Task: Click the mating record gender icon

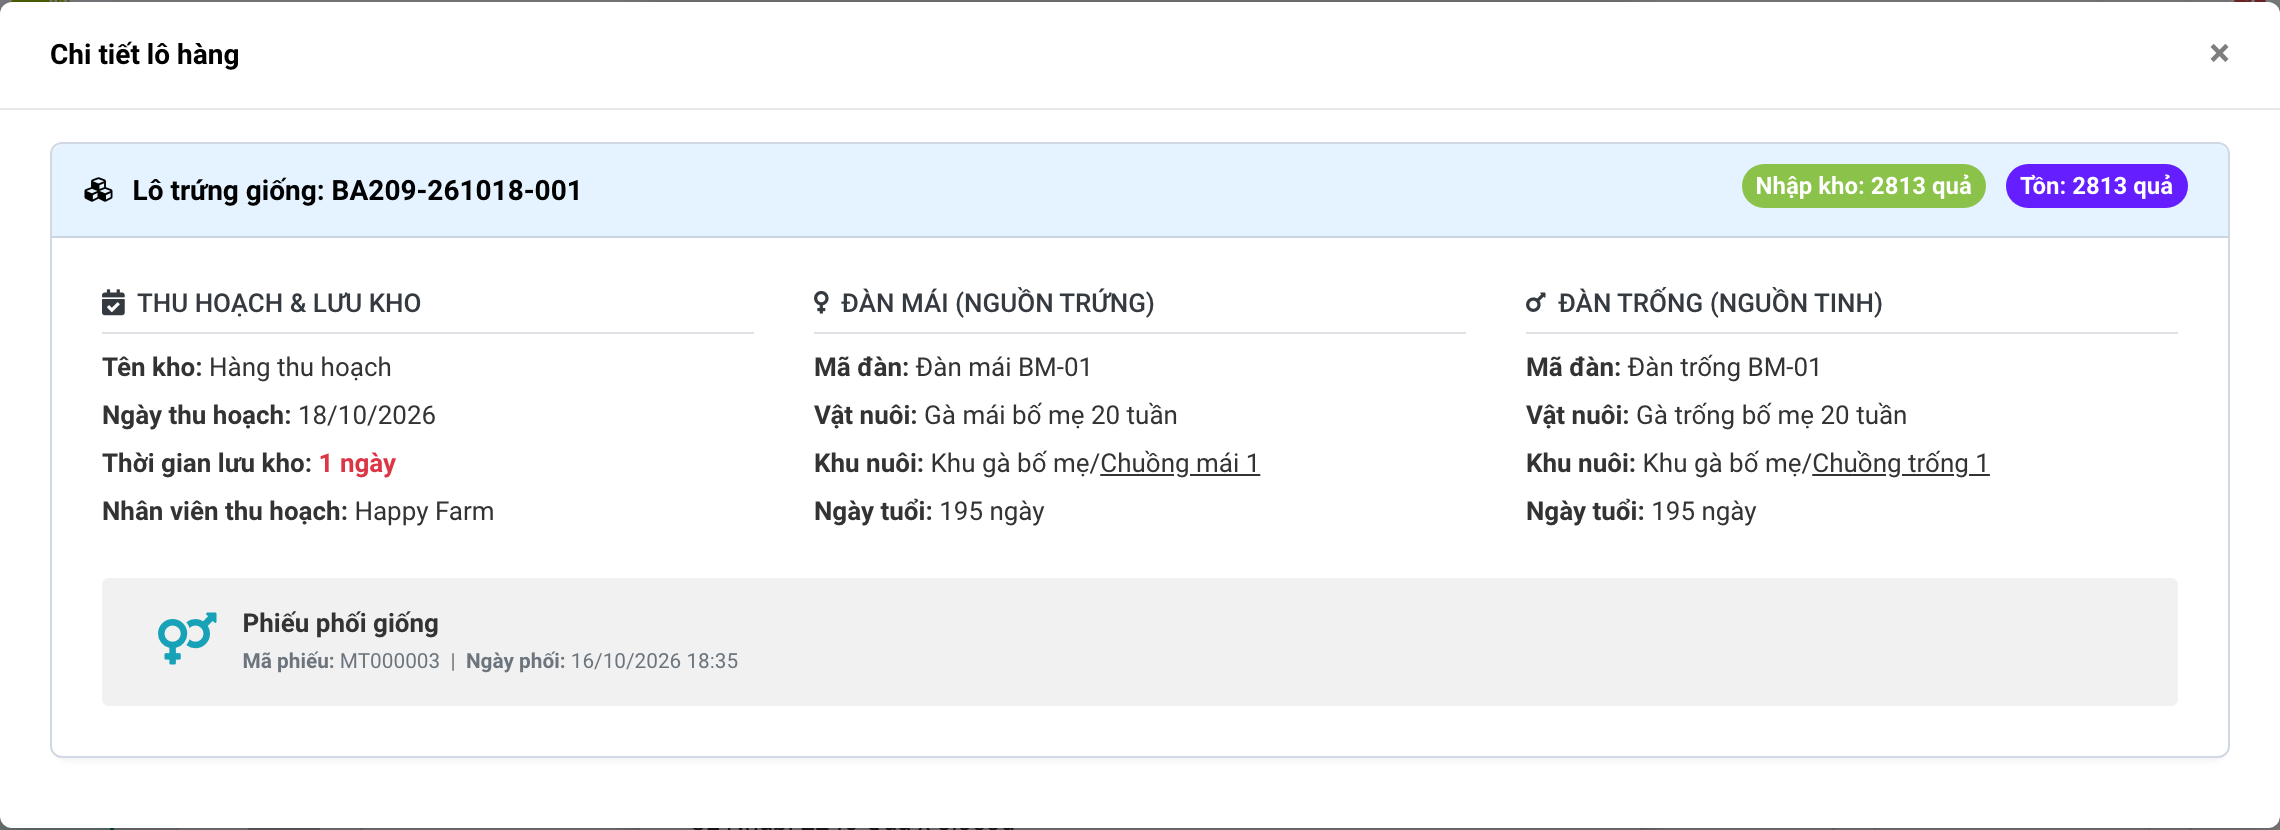Action: [187, 638]
